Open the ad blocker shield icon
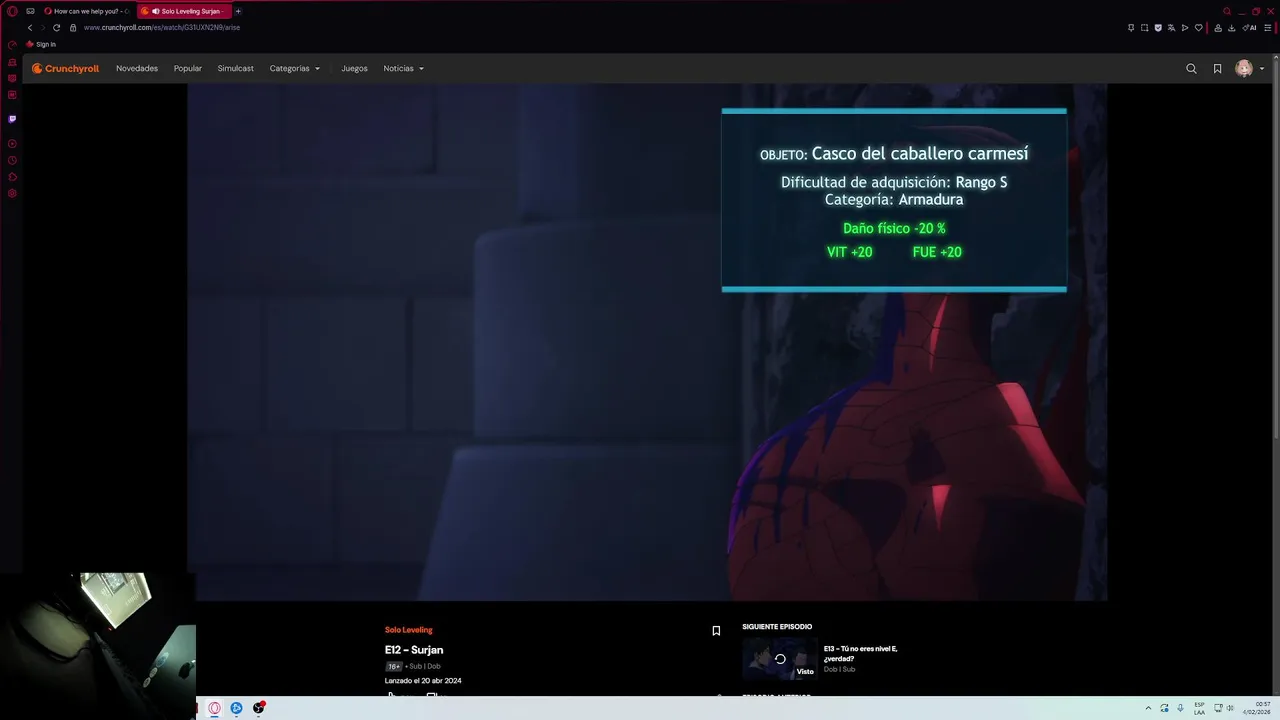This screenshot has height=720, width=1280. [x=1158, y=28]
